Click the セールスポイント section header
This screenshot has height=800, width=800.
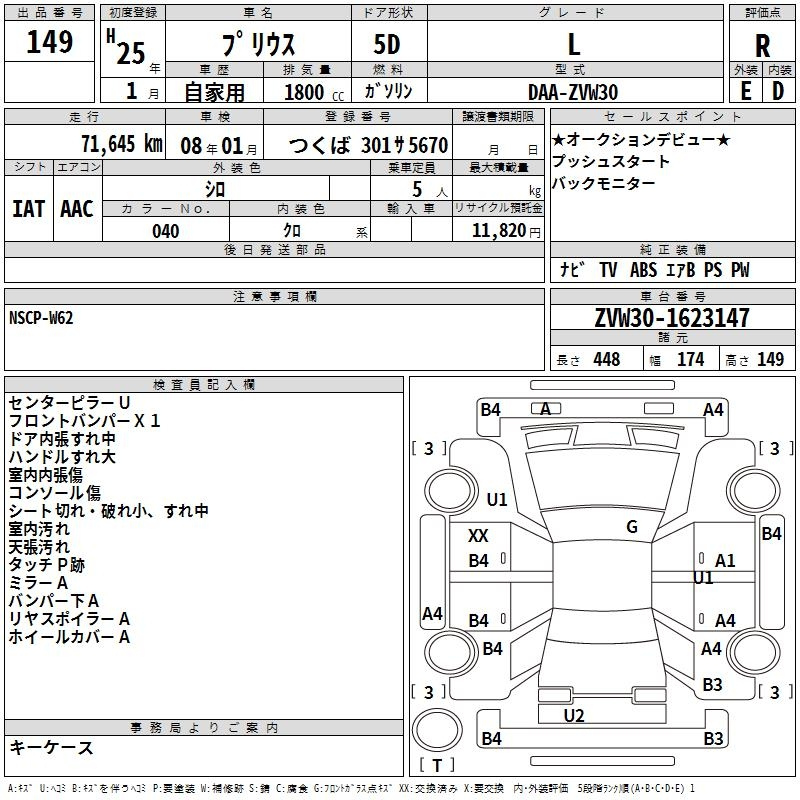tap(672, 116)
